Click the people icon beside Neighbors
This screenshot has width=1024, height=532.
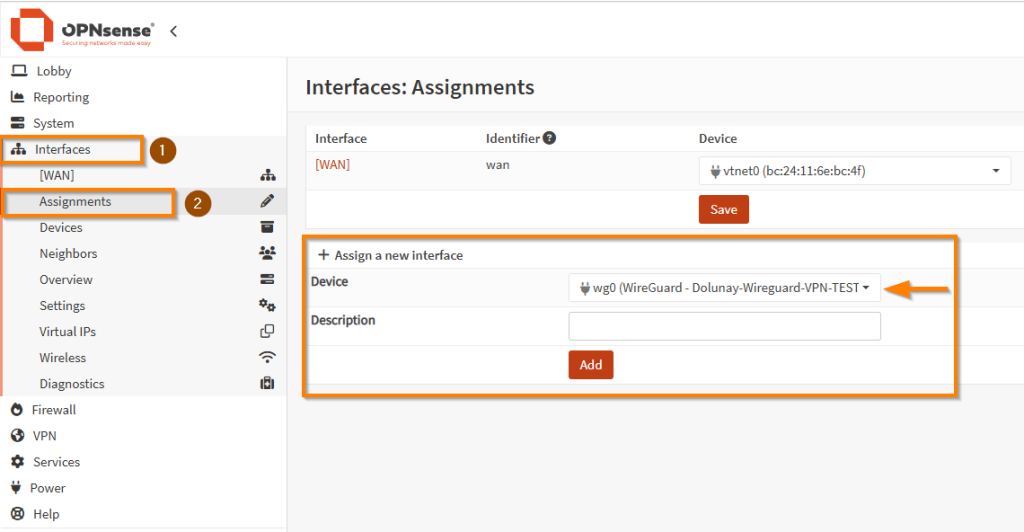point(267,254)
